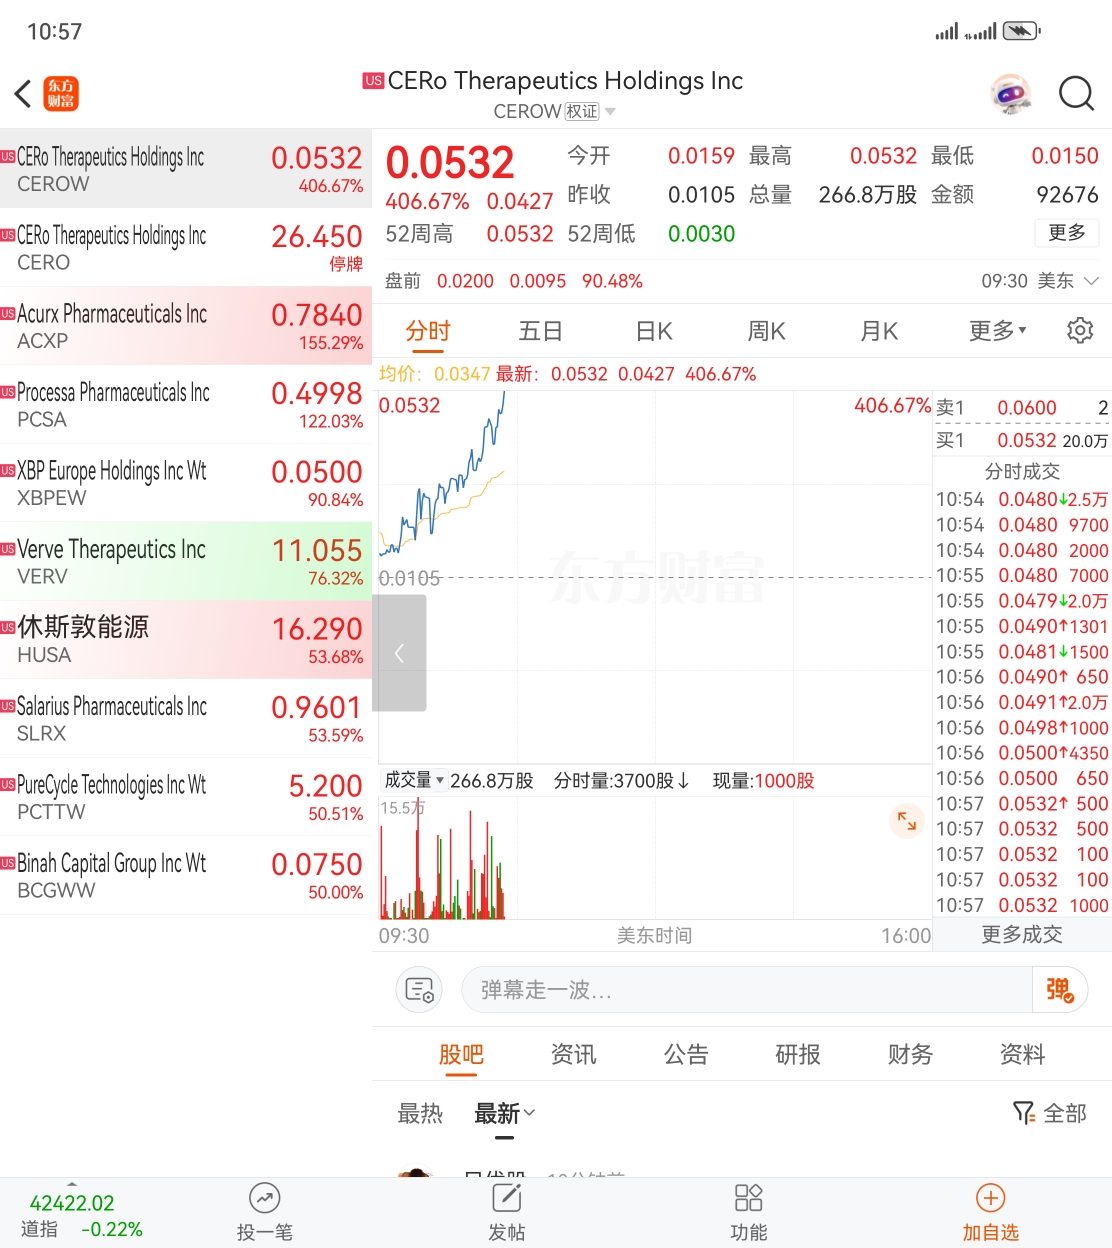1112x1248 pixels.
Task: Open the Eastmoney orange logo
Action: click(x=62, y=94)
